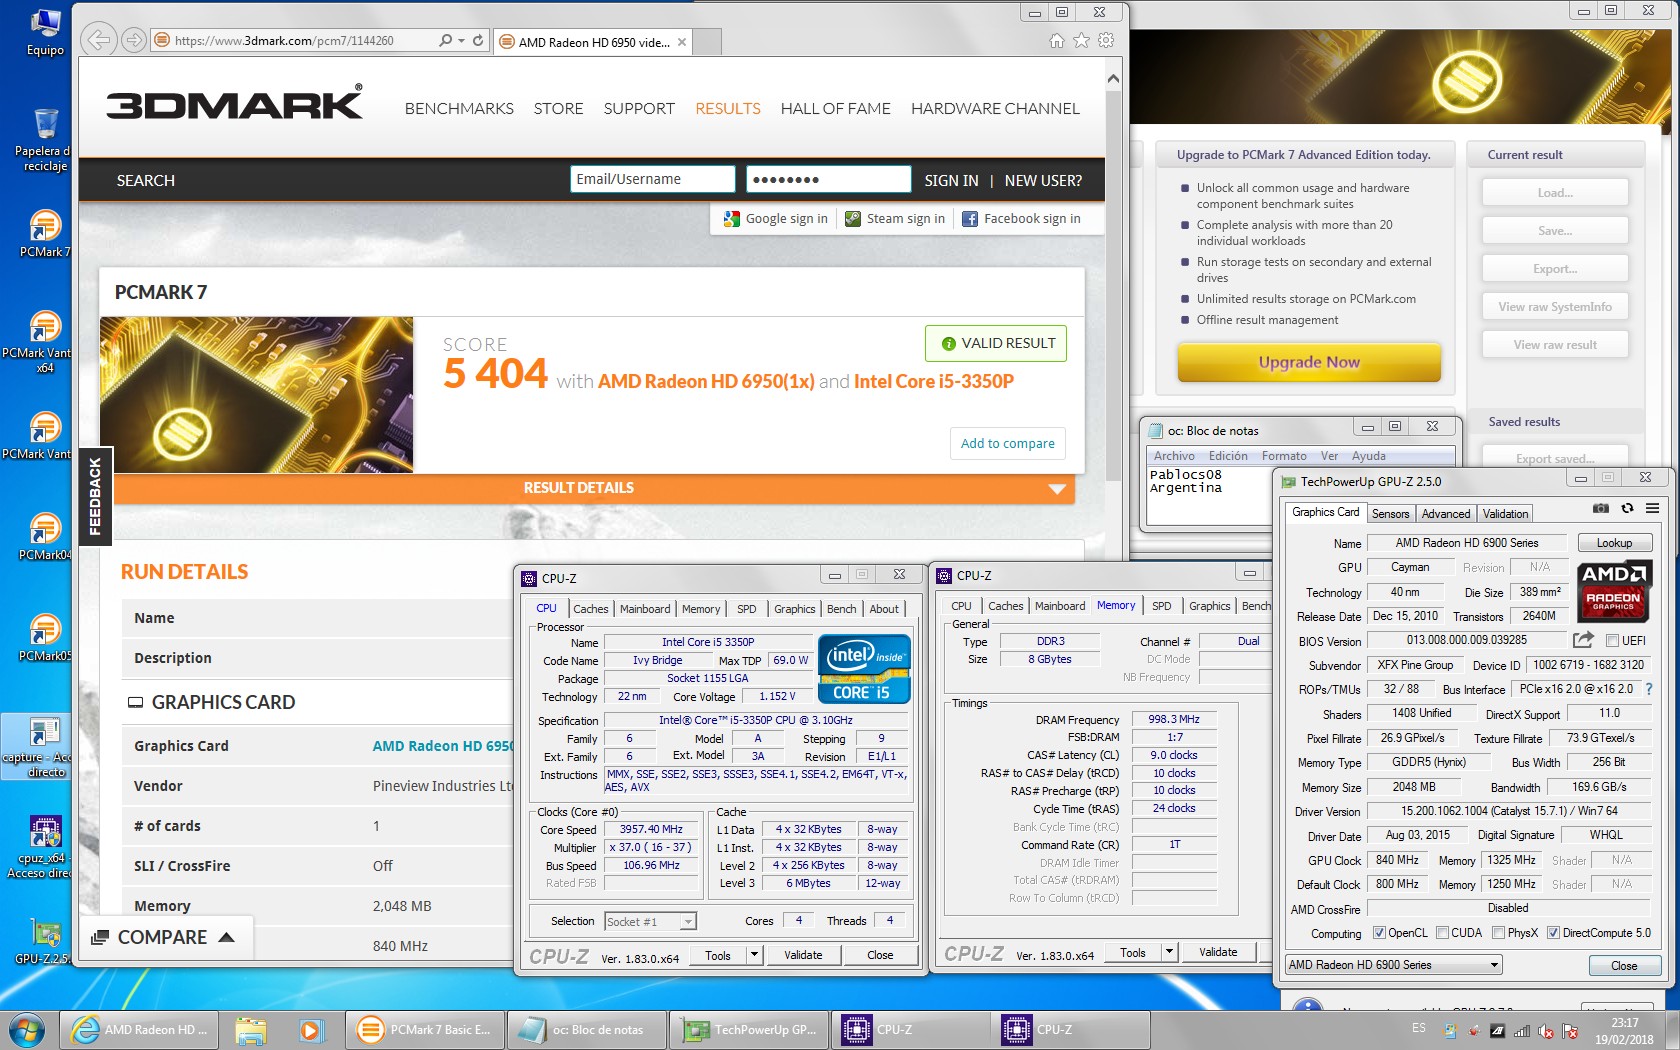1680x1050 pixels.
Task: Click the SIGN IN link
Action: click(951, 181)
